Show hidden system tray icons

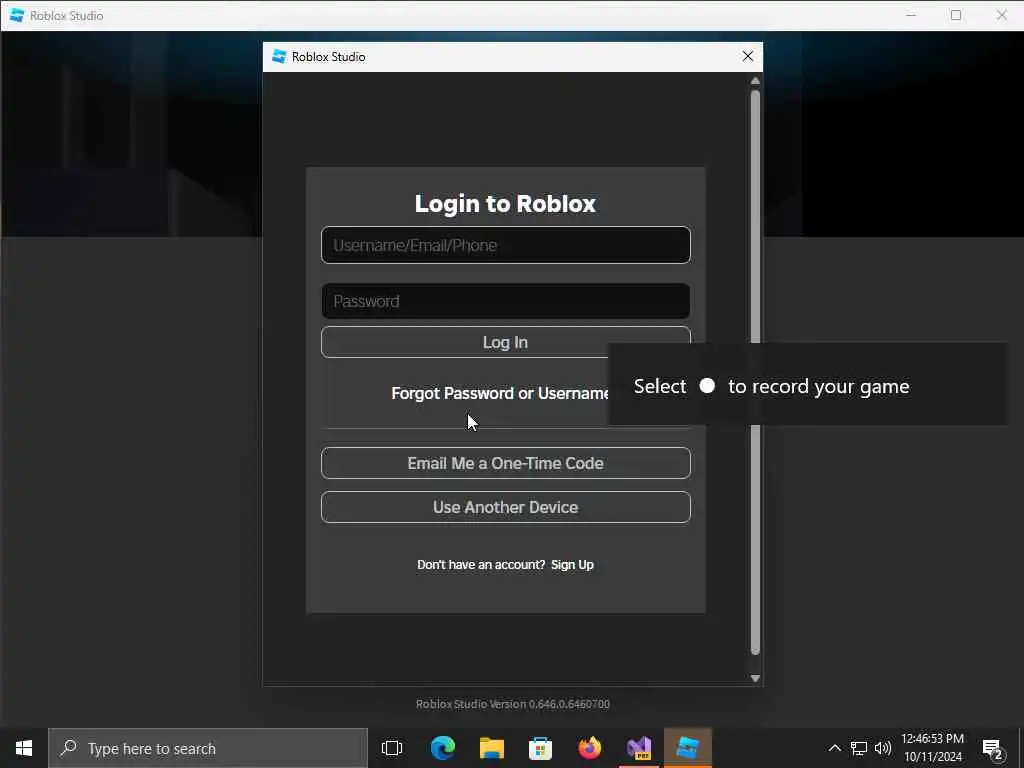[835, 748]
